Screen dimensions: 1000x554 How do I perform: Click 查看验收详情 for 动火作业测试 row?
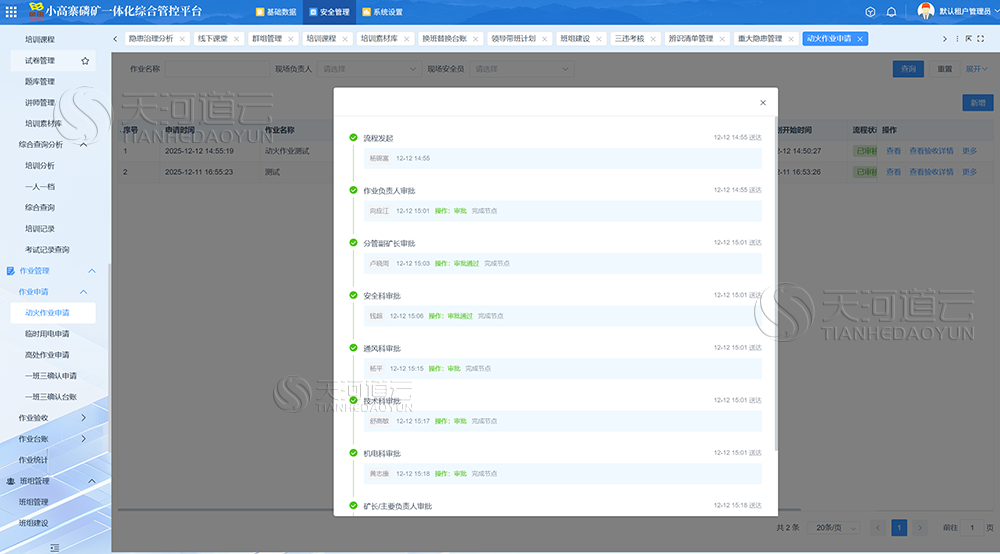[931, 151]
